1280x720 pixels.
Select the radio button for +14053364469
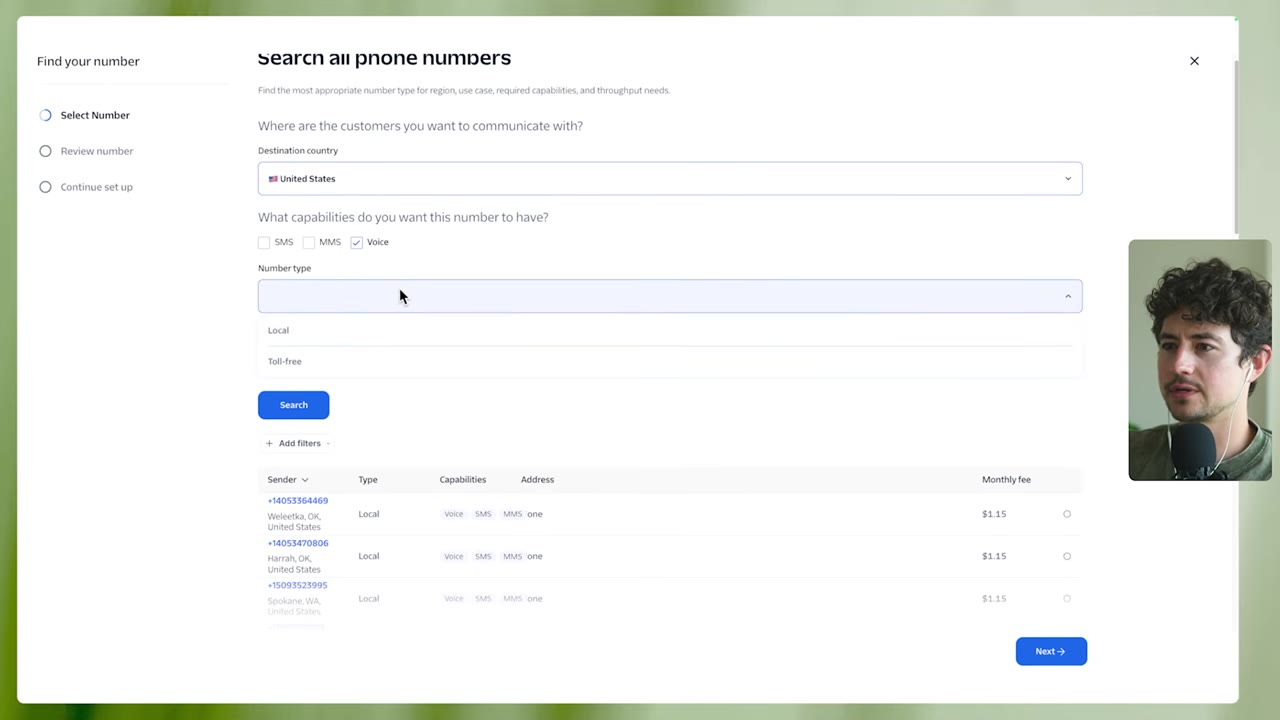(x=1067, y=514)
